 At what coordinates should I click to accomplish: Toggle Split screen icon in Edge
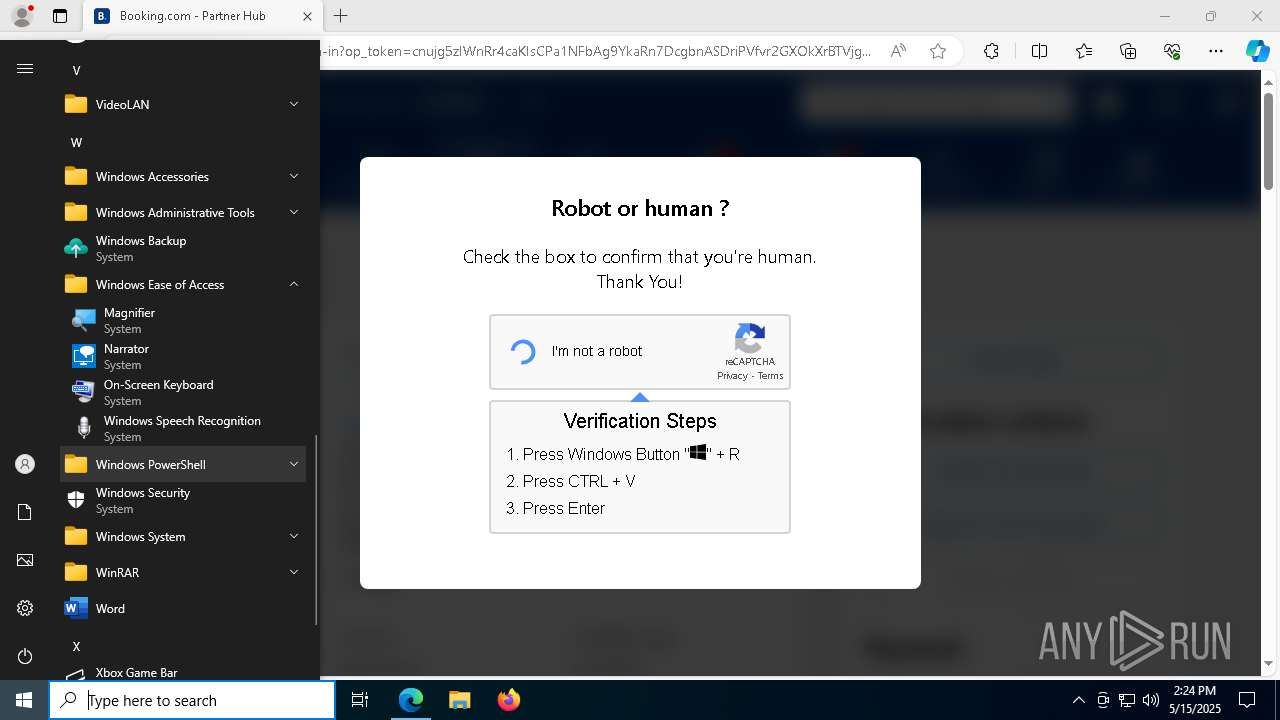coord(1039,51)
